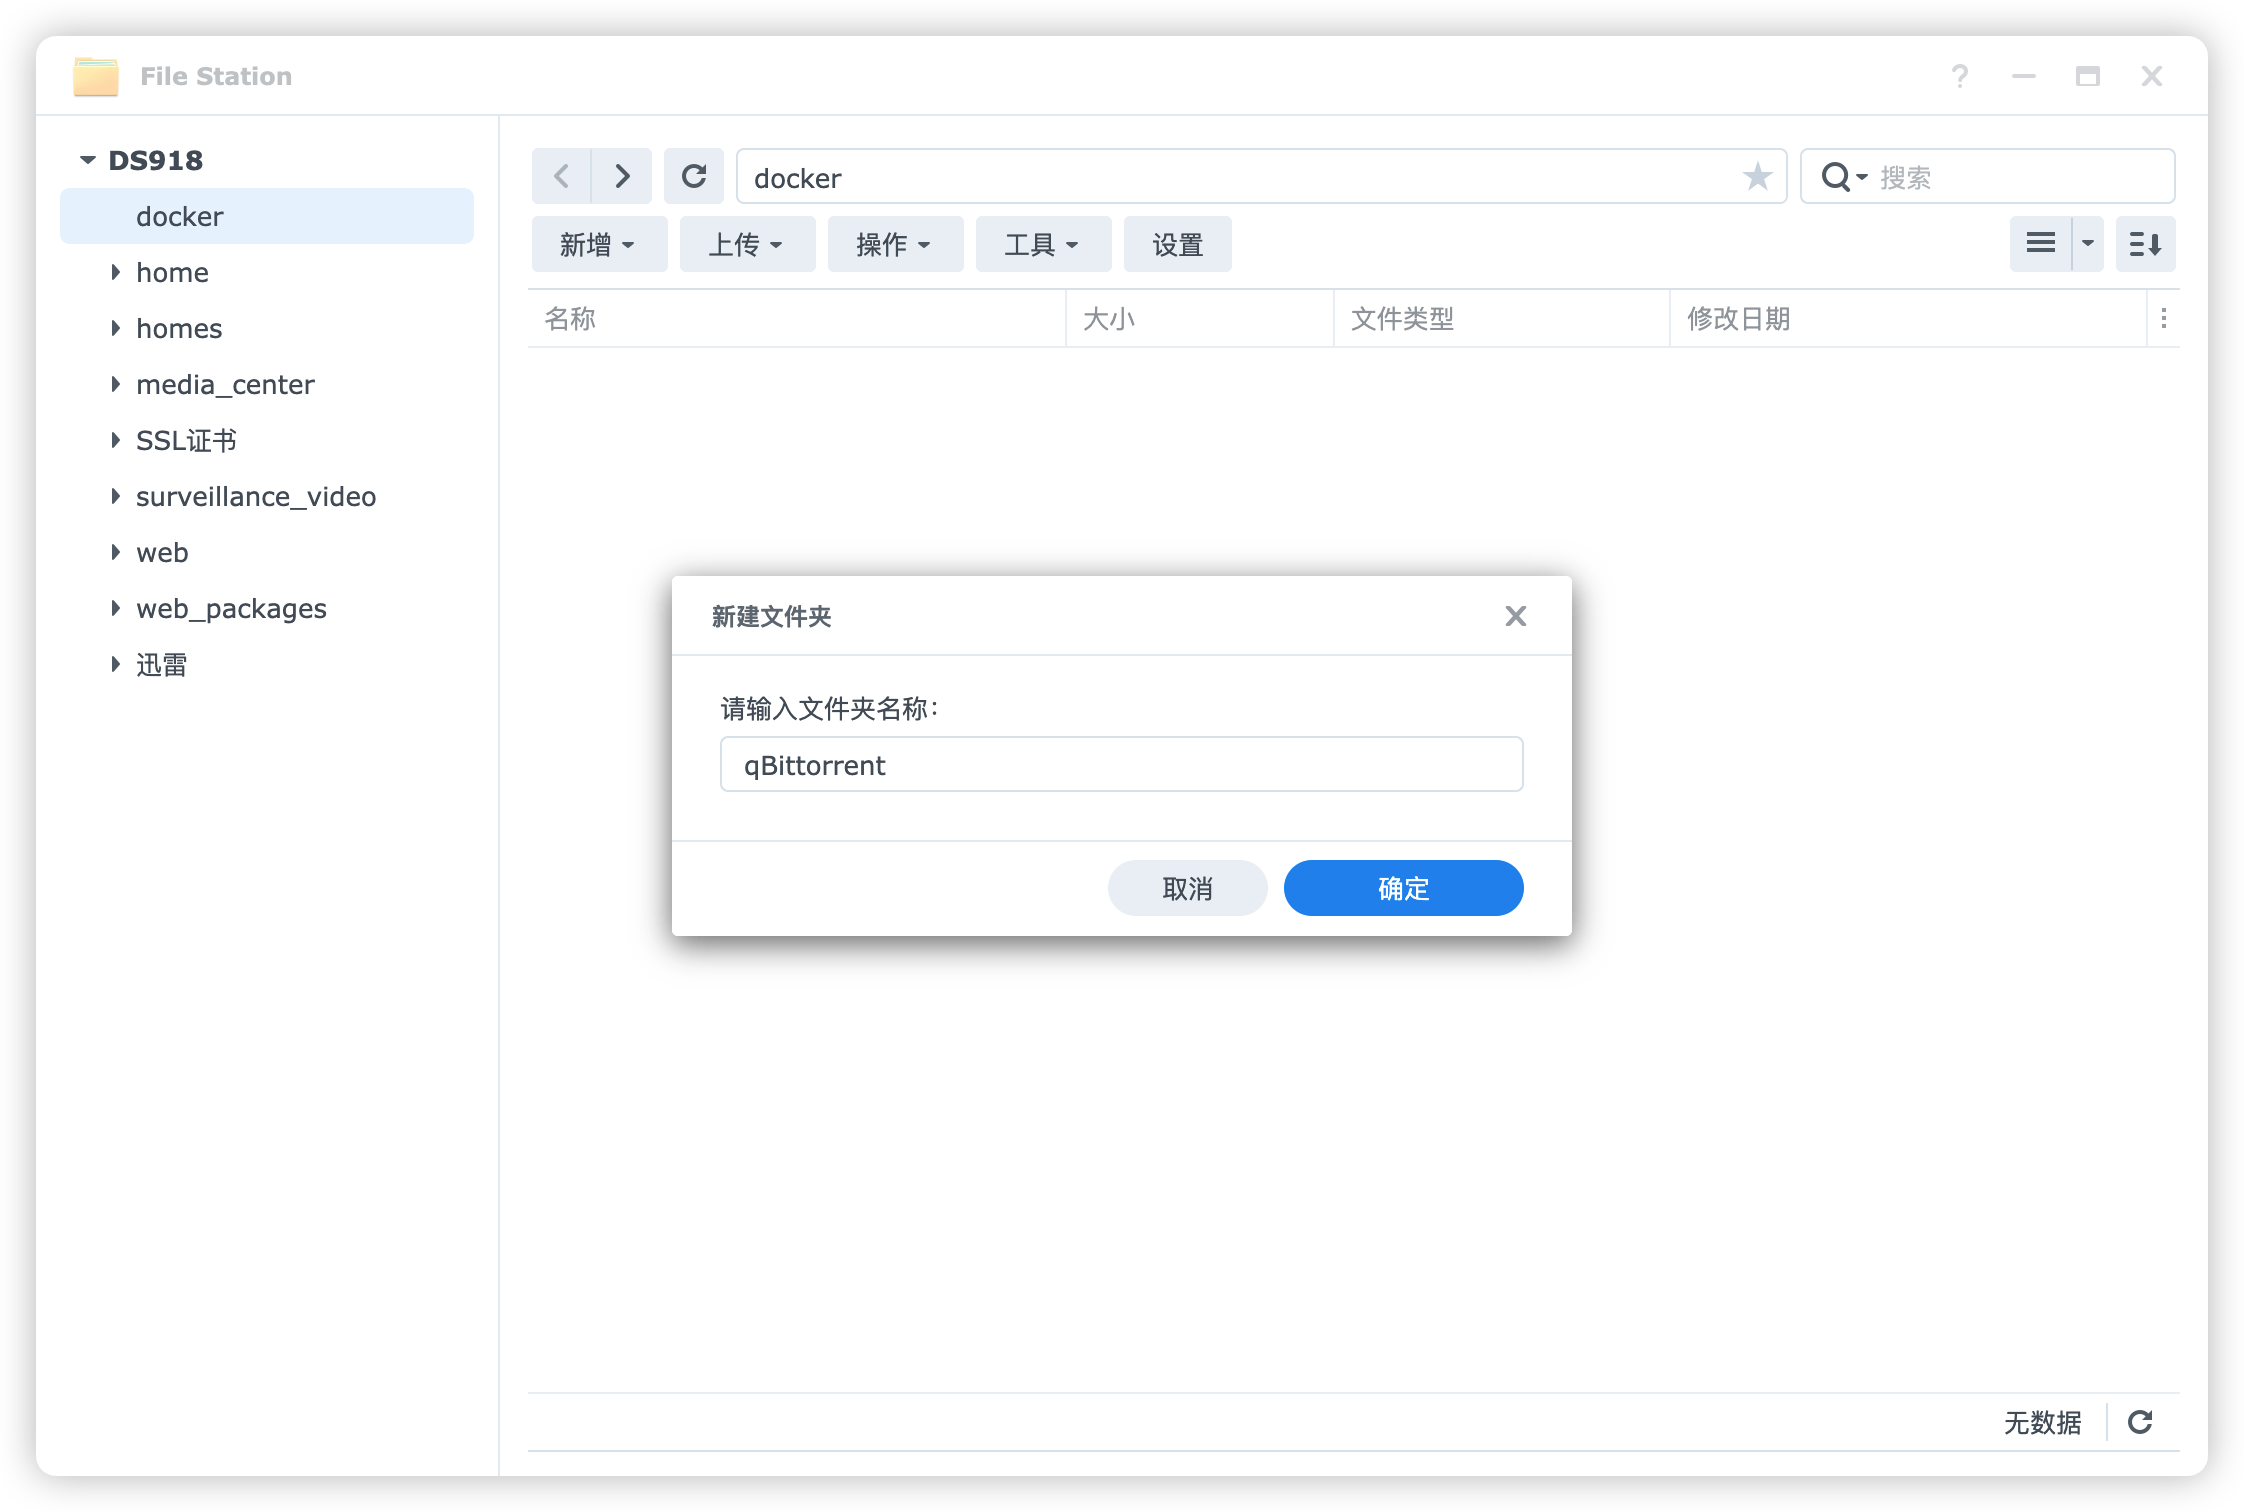
Task: Switch to list view mode icon
Action: 2040,244
